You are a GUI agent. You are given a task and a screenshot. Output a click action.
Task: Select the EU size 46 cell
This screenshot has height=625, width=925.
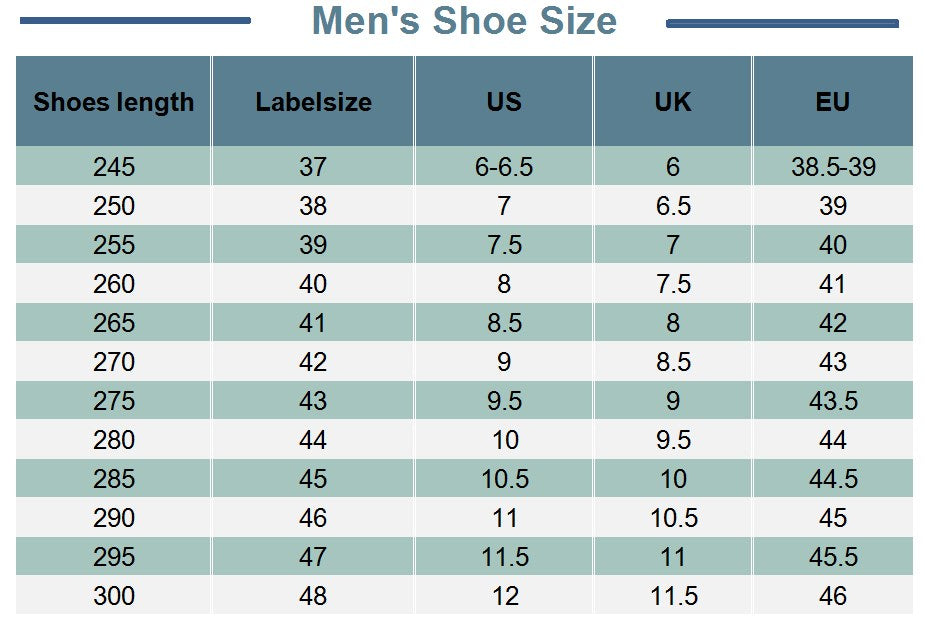[x=832, y=596]
